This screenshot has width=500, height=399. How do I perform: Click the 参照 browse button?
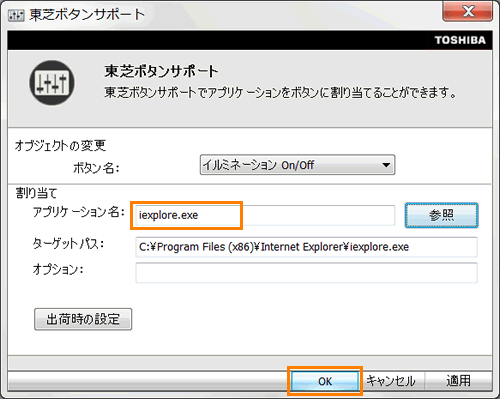[441, 215]
